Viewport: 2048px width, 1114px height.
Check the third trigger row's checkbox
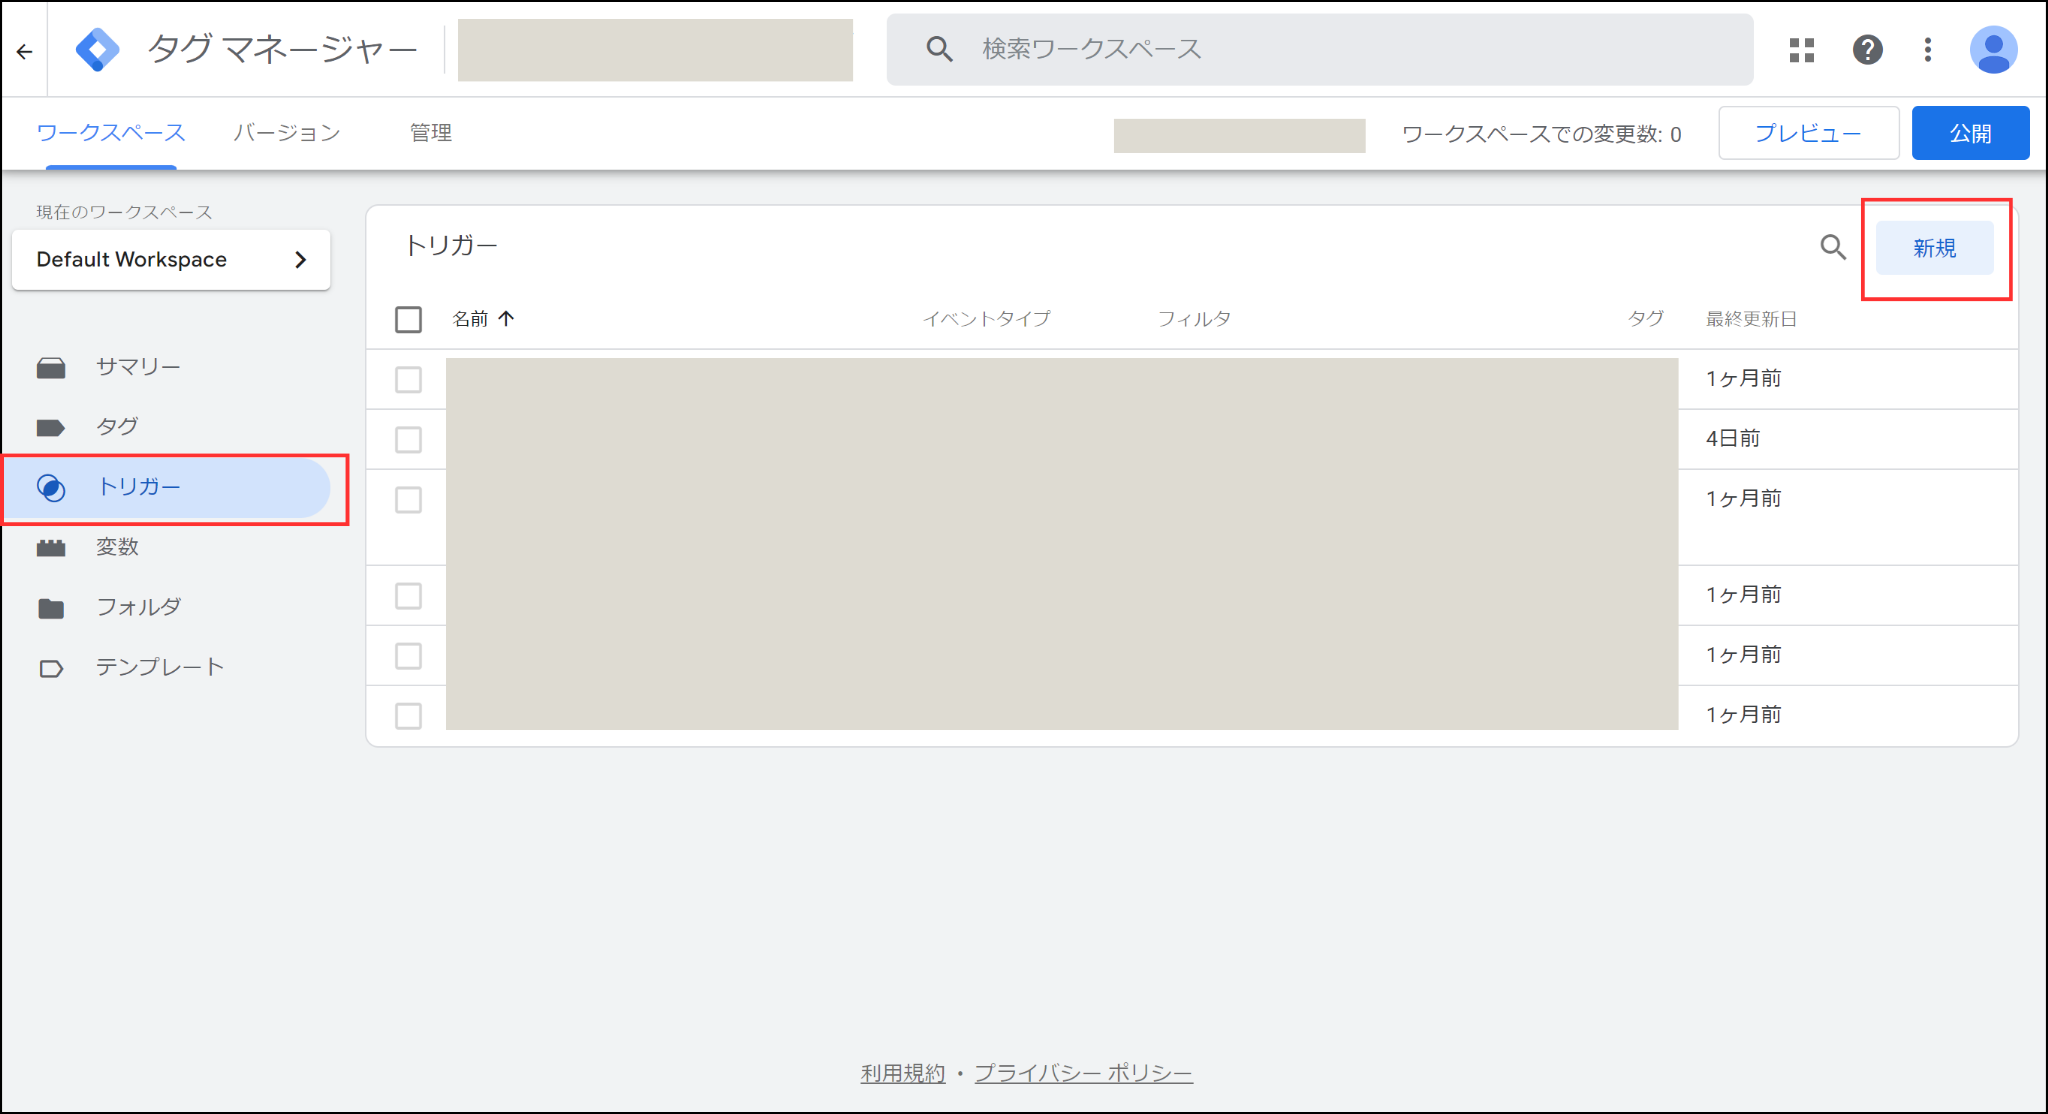pyautogui.click(x=408, y=499)
